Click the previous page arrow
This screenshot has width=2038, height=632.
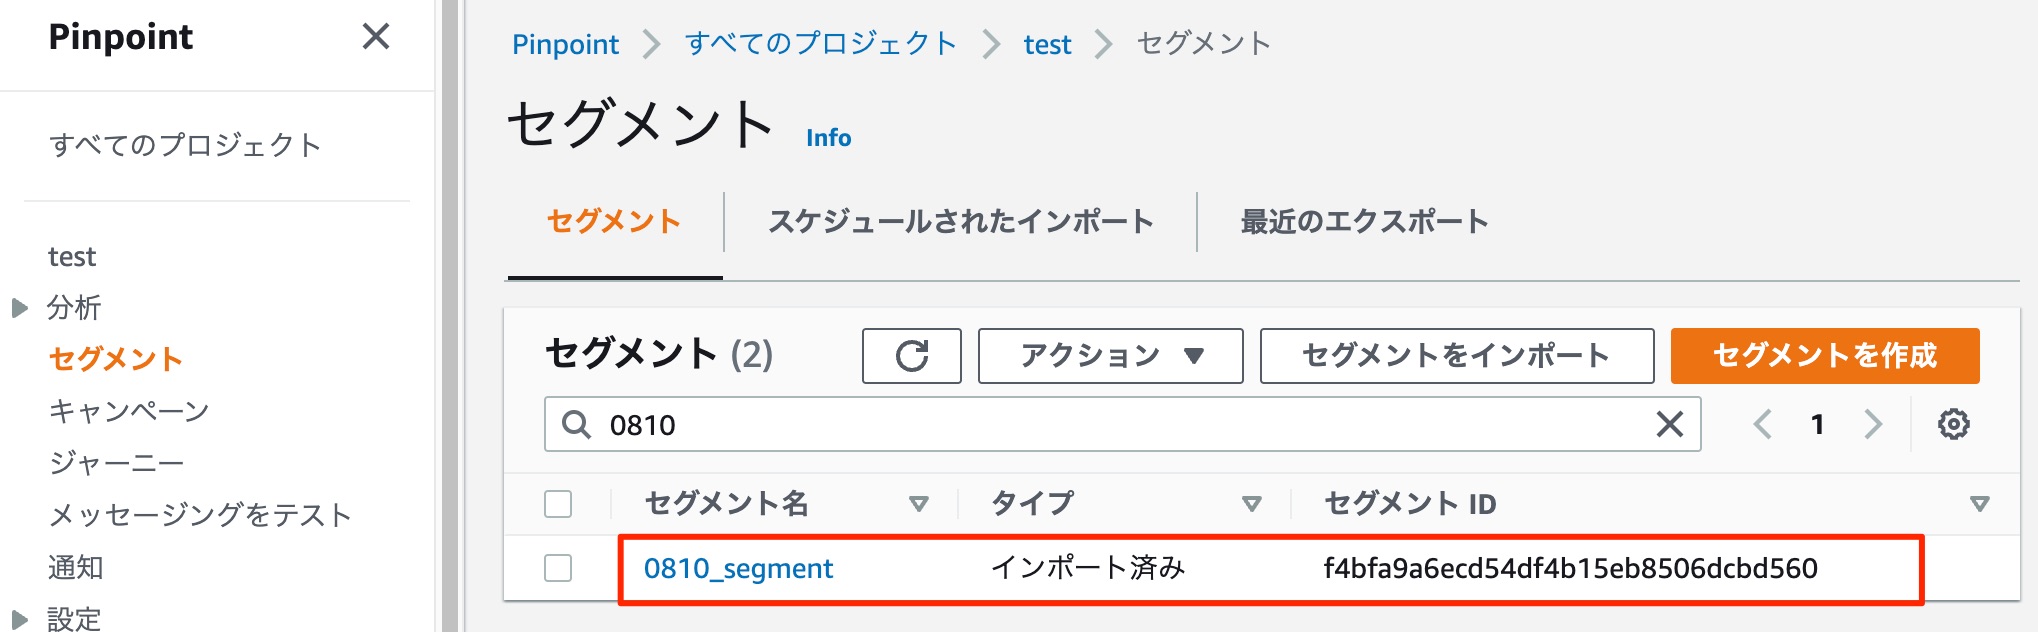pos(1763,424)
